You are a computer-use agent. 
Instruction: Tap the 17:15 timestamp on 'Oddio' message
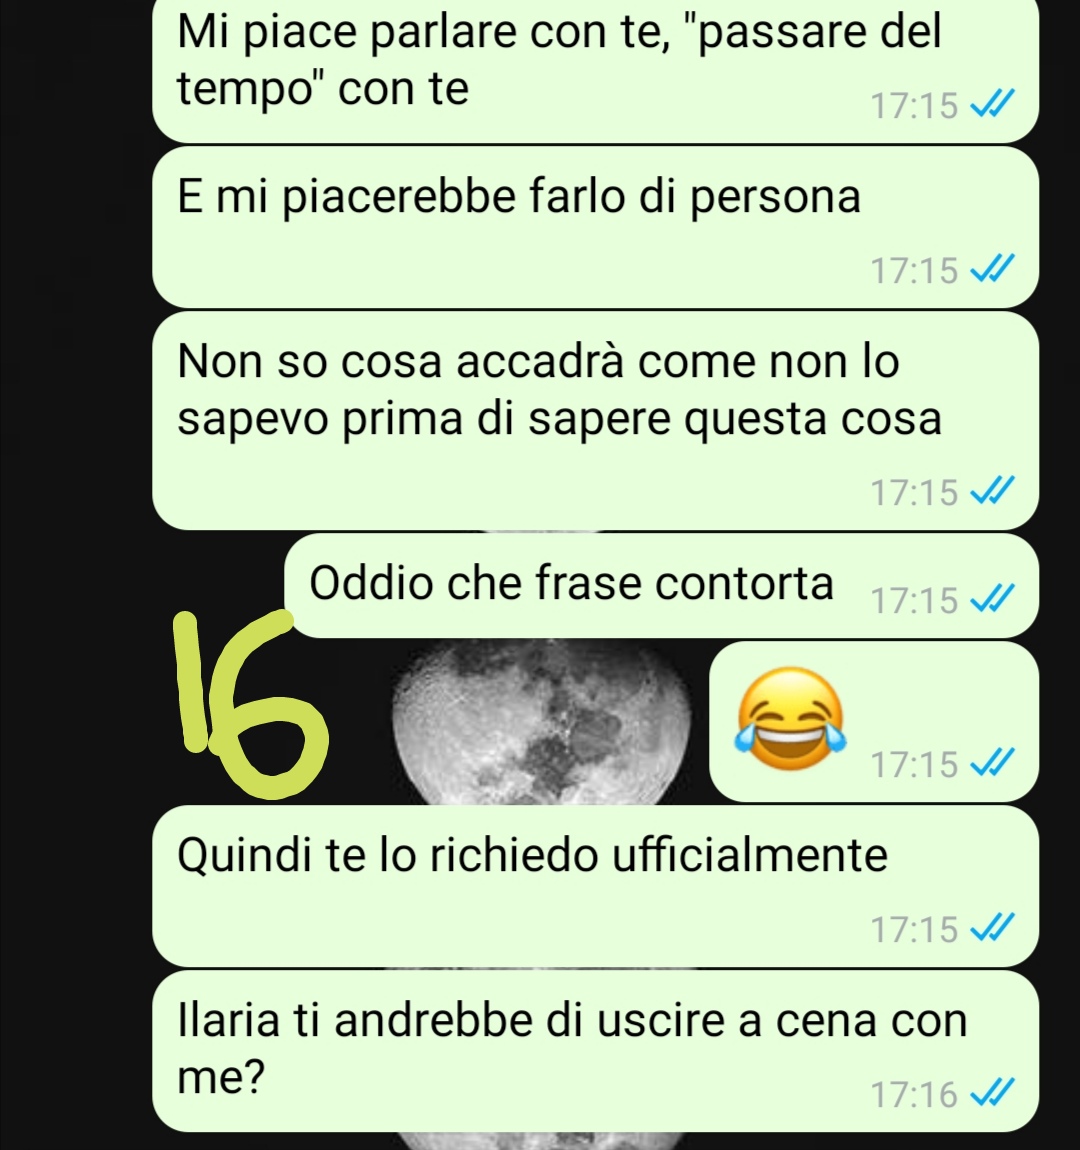pos(914,600)
